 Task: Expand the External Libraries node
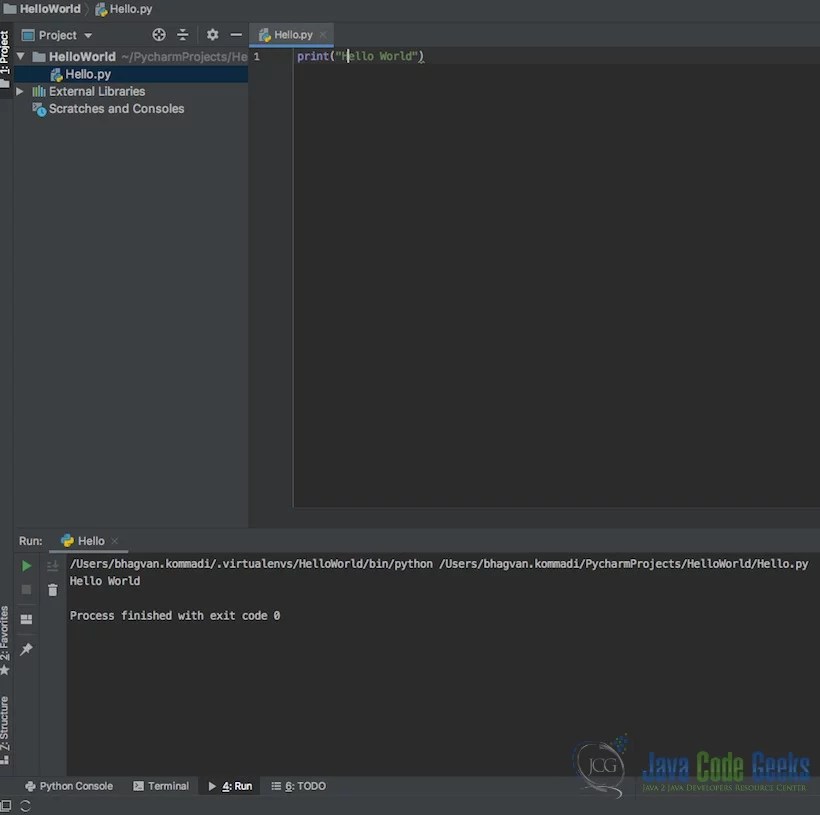[x=18, y=91]
